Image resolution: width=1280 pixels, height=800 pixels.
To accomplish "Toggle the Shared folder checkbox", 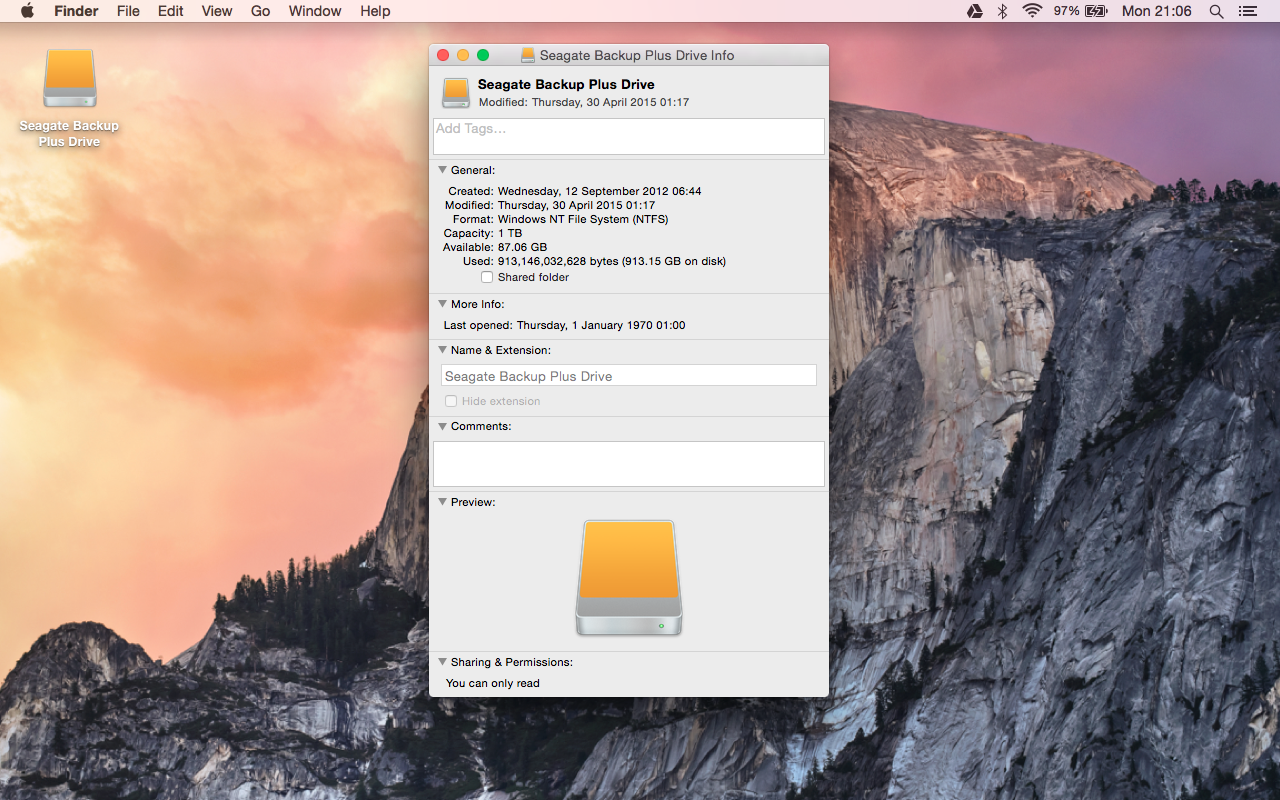I will (487, 277).
